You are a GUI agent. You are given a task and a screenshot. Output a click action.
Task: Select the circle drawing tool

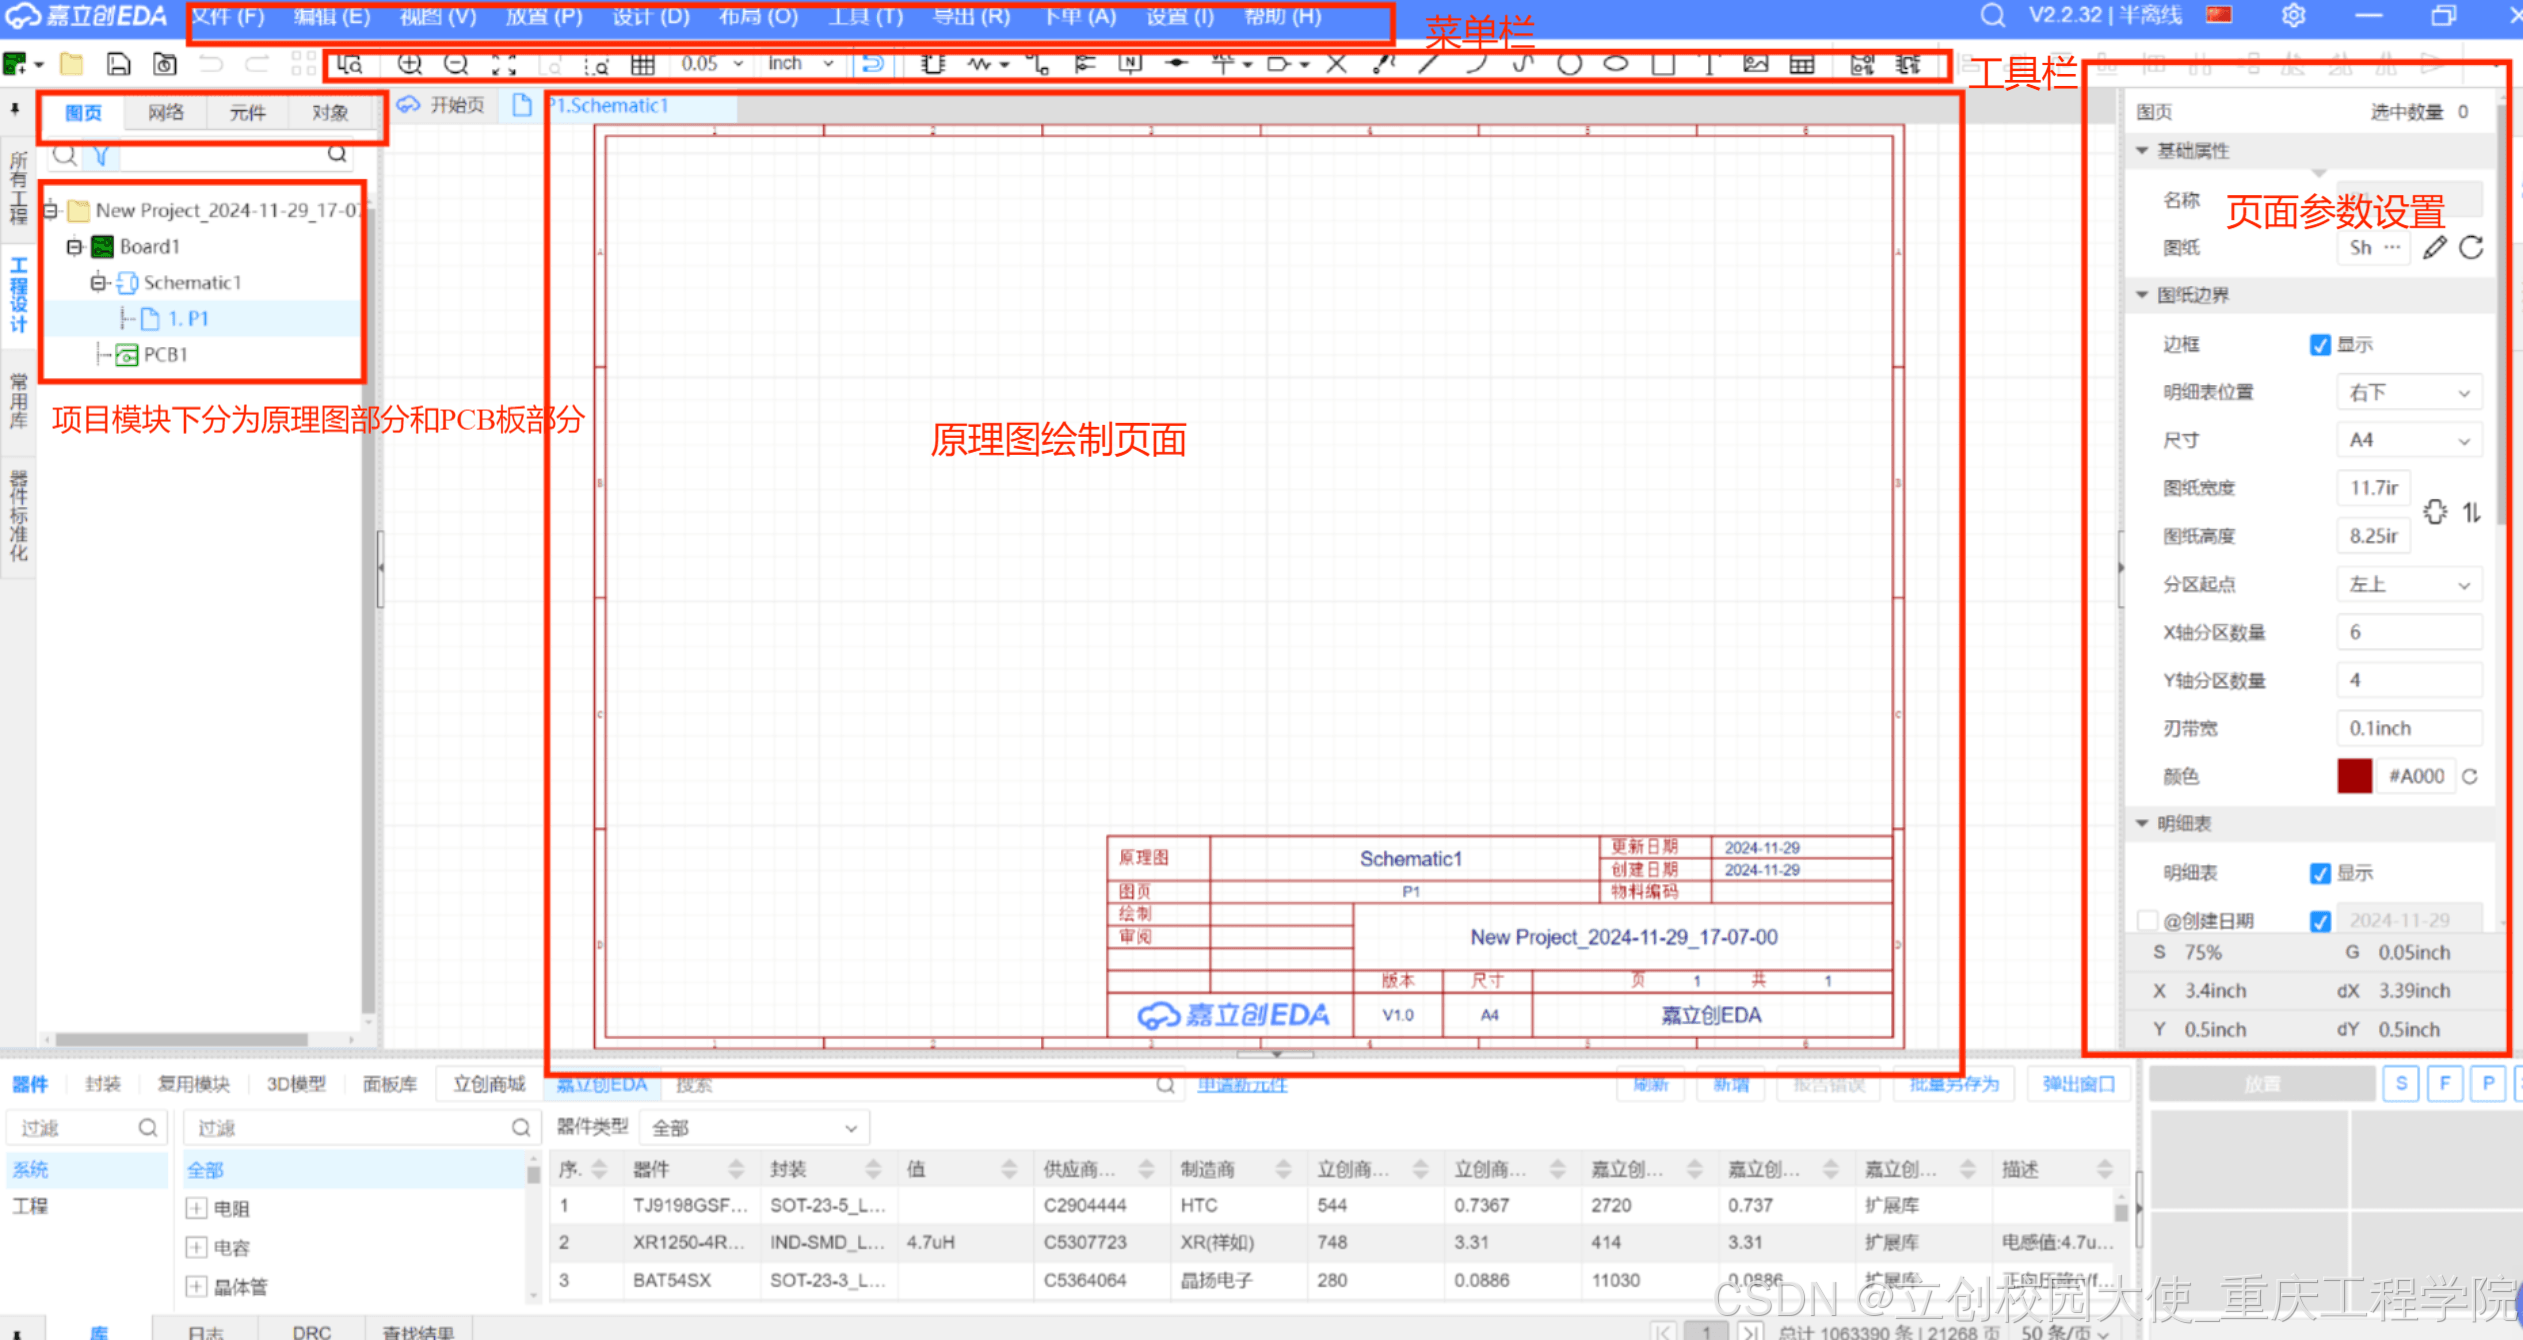1569,65
